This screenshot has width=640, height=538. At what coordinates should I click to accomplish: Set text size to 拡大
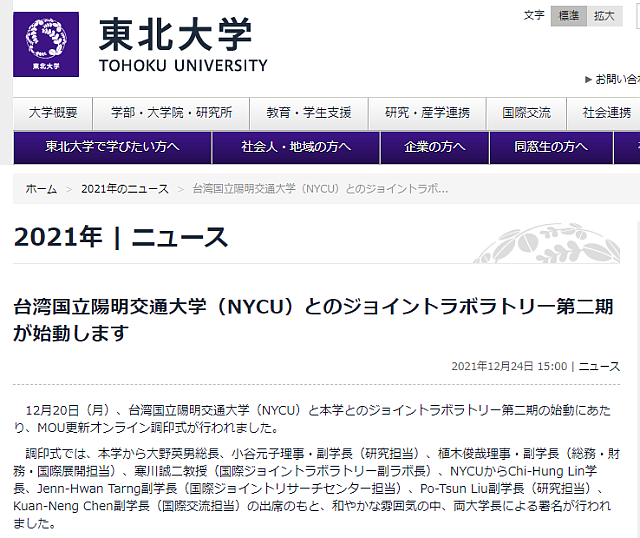pyautogui.click(x=604, y=16)
